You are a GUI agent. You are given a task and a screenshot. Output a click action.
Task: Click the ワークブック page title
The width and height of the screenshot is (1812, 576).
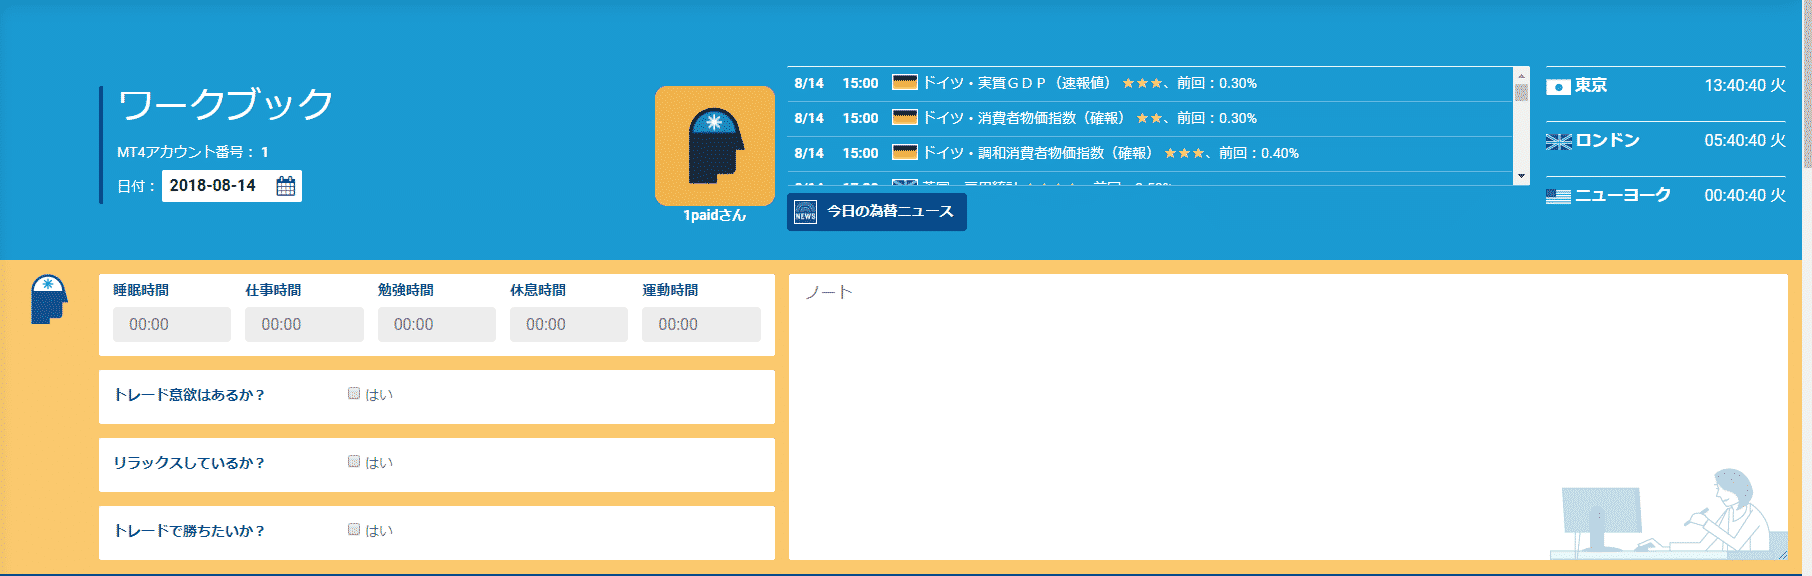[226, 104]
